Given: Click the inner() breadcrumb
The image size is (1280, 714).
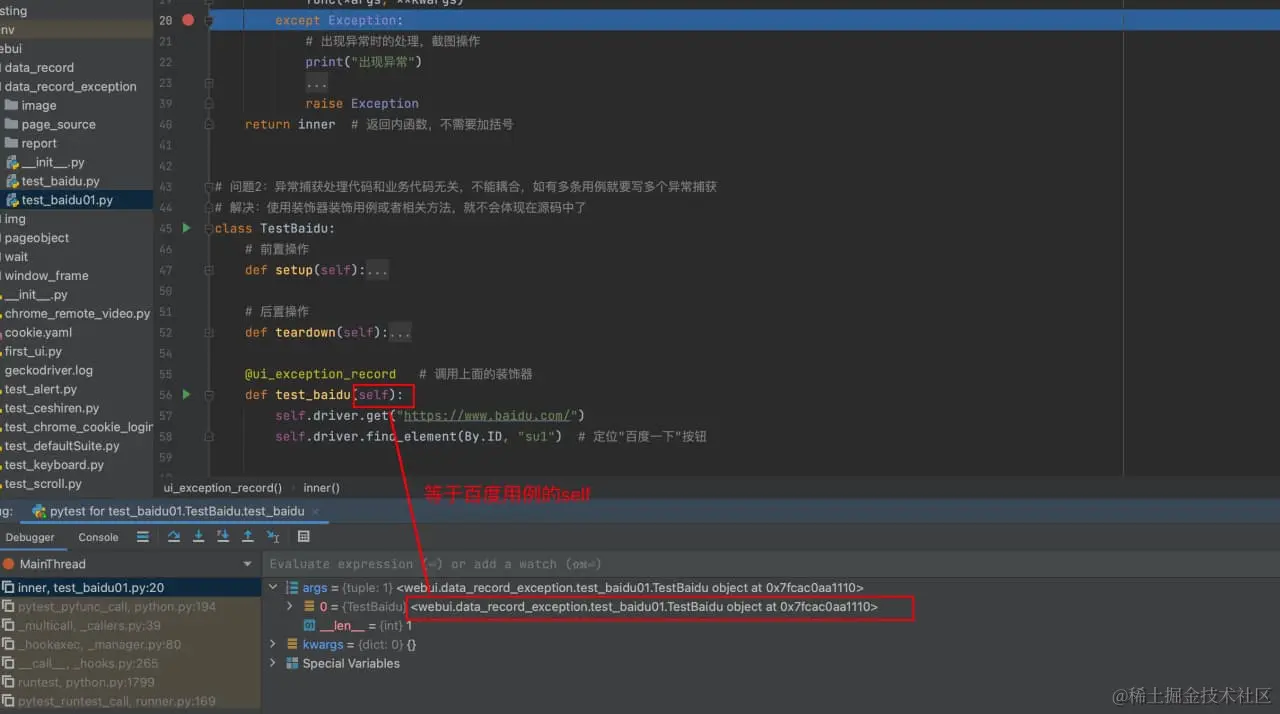Looking at the screenshot, I should click(x=322, y=488).
